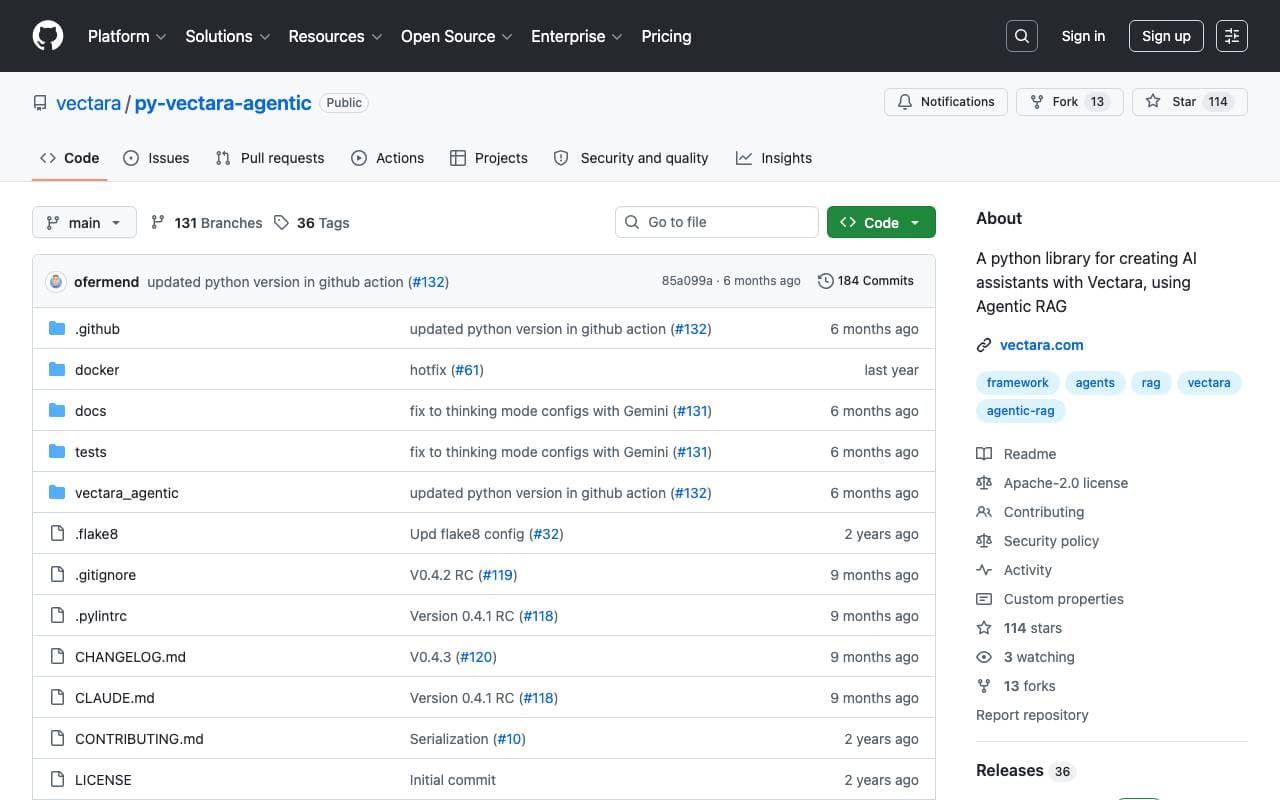Click the GitHub logo icon

click(x=48, y=36)
